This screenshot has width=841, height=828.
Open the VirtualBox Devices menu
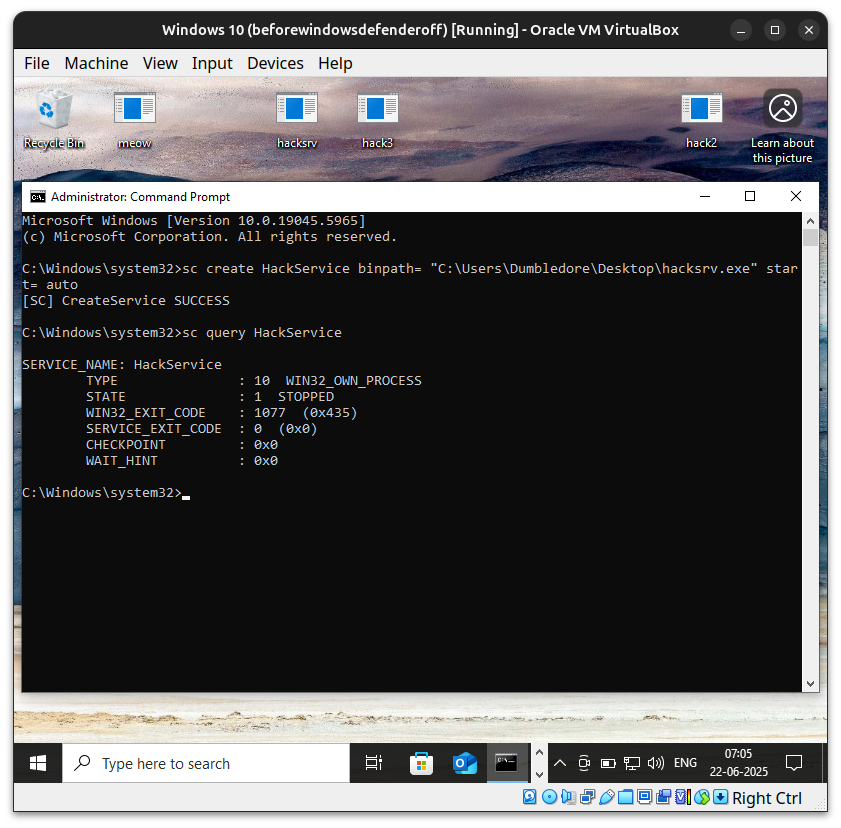(x=275, y=63)
